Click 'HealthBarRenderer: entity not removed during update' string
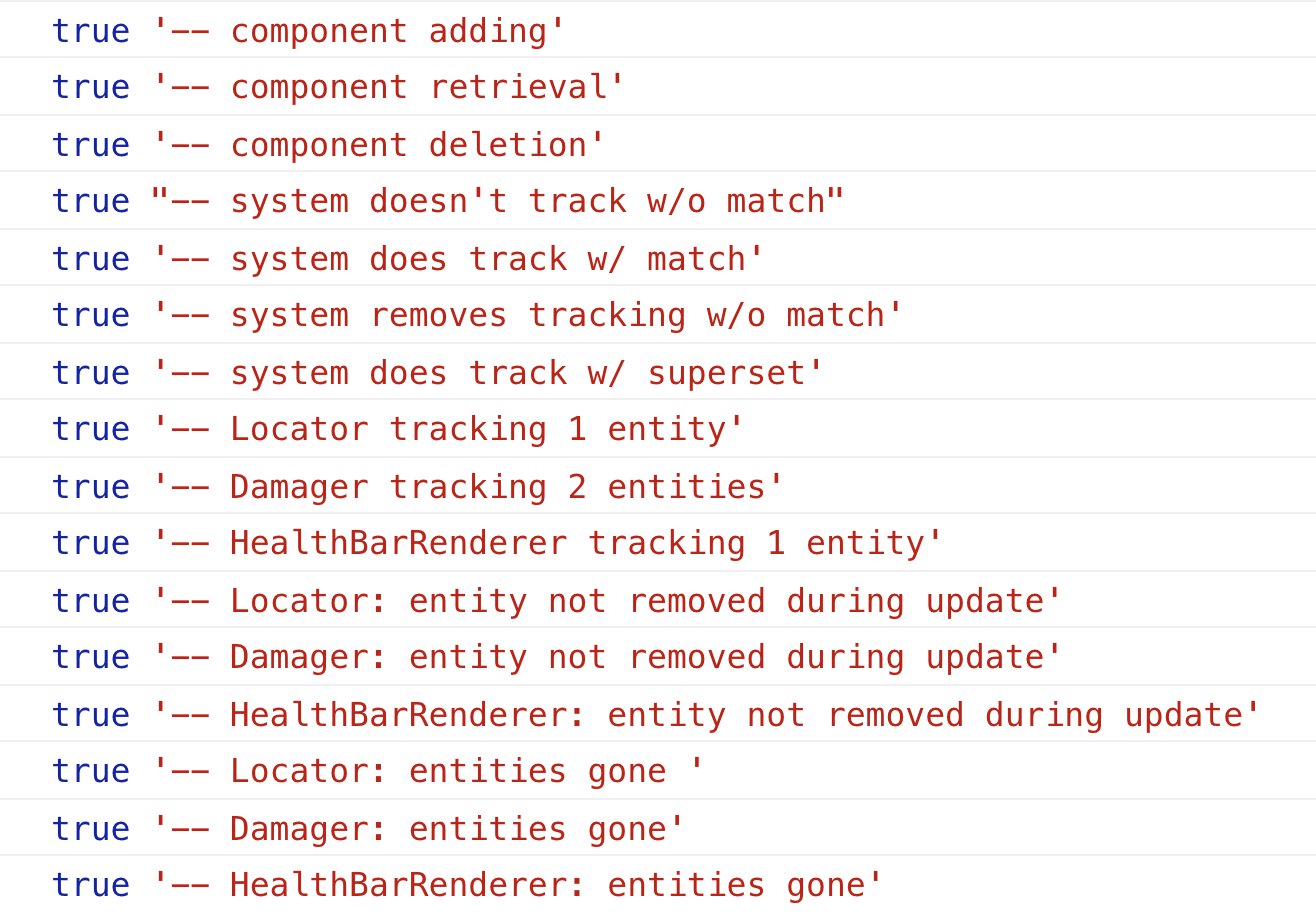The width and height of the screenshot is (1316, 912). (x=706, y=715)
